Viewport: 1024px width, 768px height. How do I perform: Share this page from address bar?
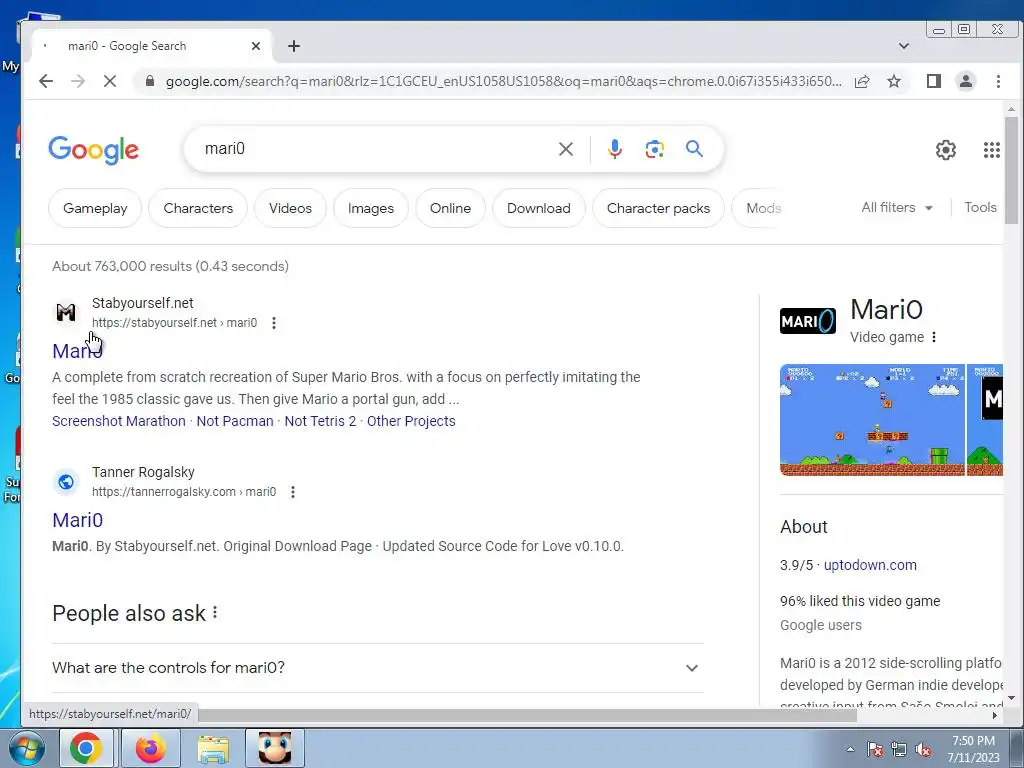point(862,81)
